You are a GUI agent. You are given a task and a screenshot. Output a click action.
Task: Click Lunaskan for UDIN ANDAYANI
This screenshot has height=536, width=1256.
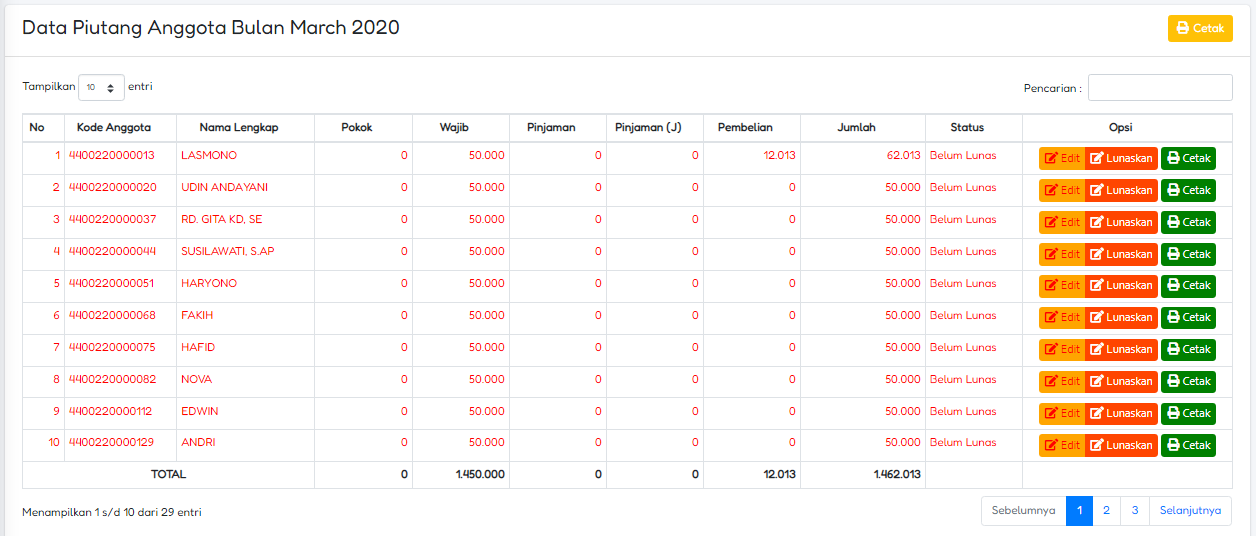(x=1121, y=190)
